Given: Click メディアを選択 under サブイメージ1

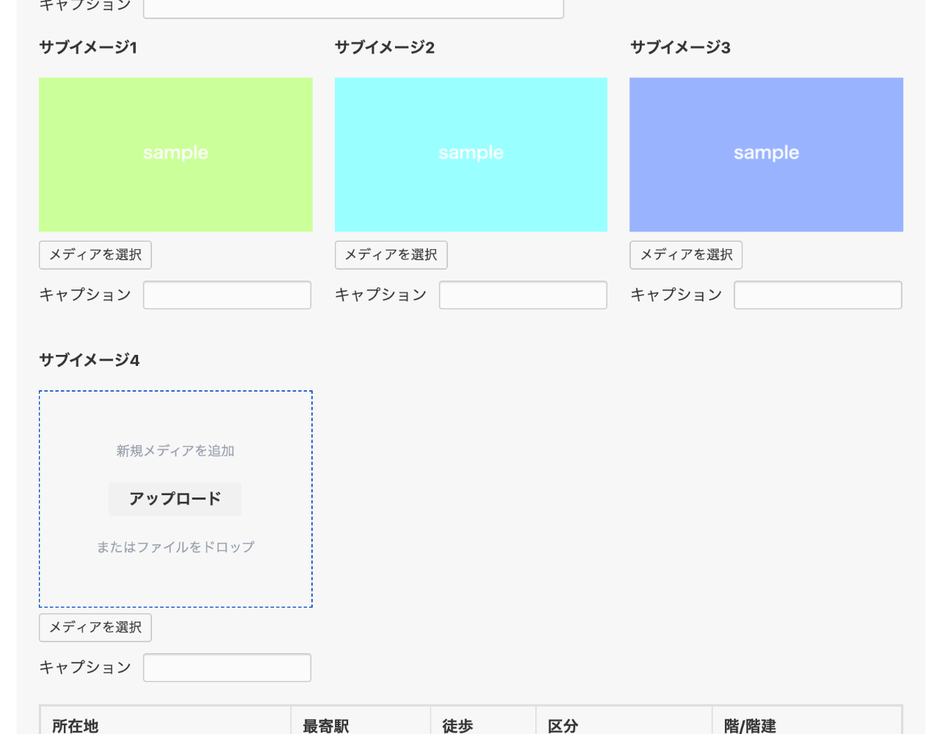Looking at the screenshot, I should pyautogui.click(x=95, y=255).
